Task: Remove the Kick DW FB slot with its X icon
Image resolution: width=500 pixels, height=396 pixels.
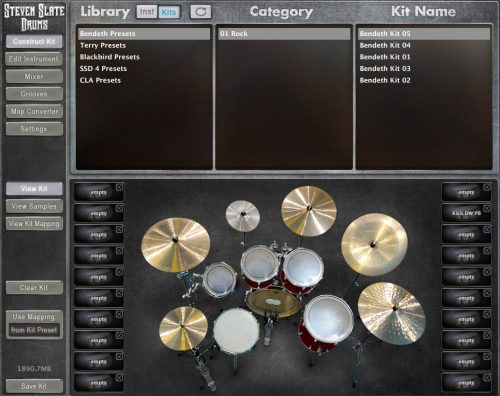Action: pos(487,208)
